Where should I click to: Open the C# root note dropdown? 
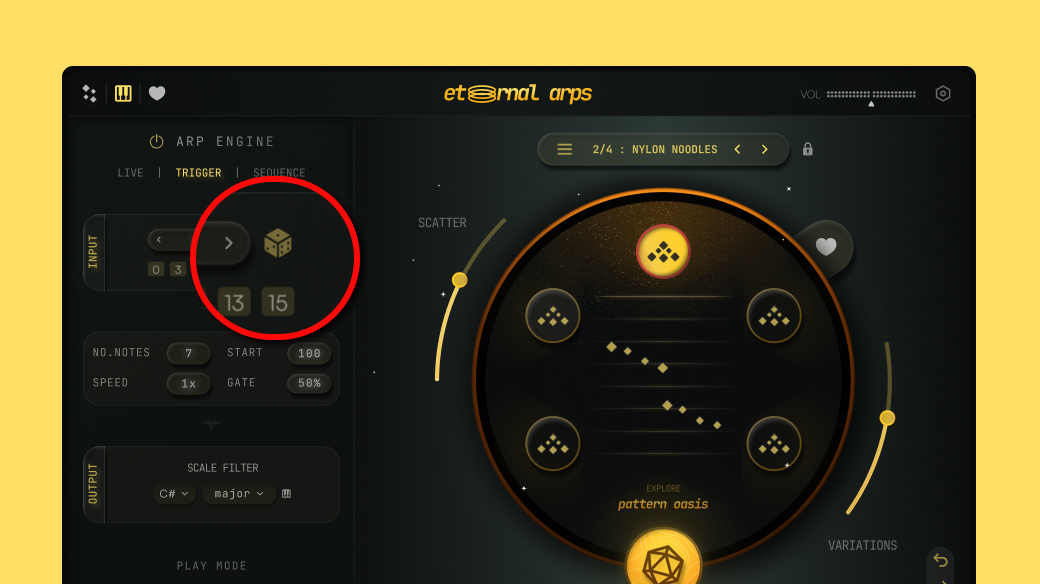point(174,494)
